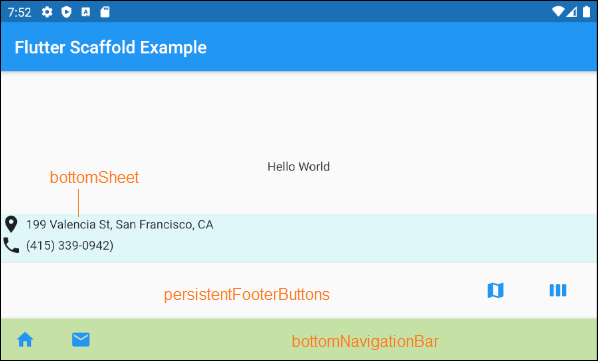Tap the cellular signal strength icon

(x=571, y=12)
